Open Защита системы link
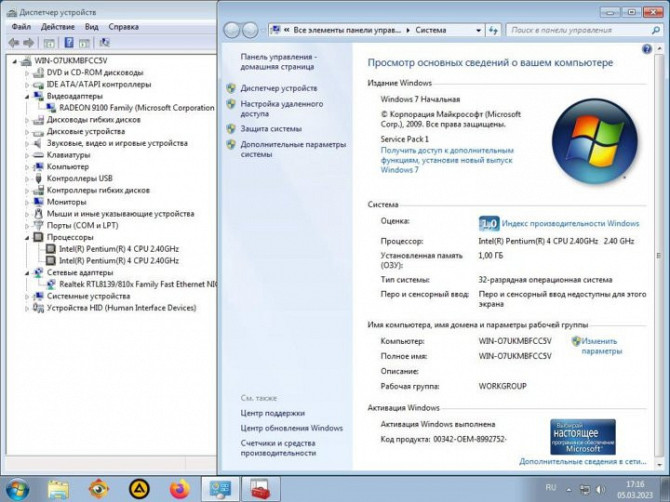Viewport: 670px width, 502px height. click(271, 129)
